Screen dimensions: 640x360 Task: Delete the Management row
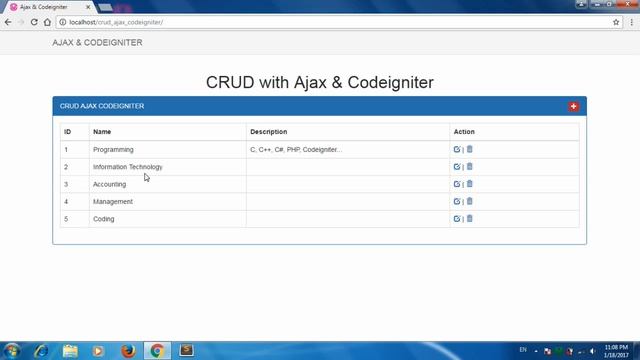469,201
